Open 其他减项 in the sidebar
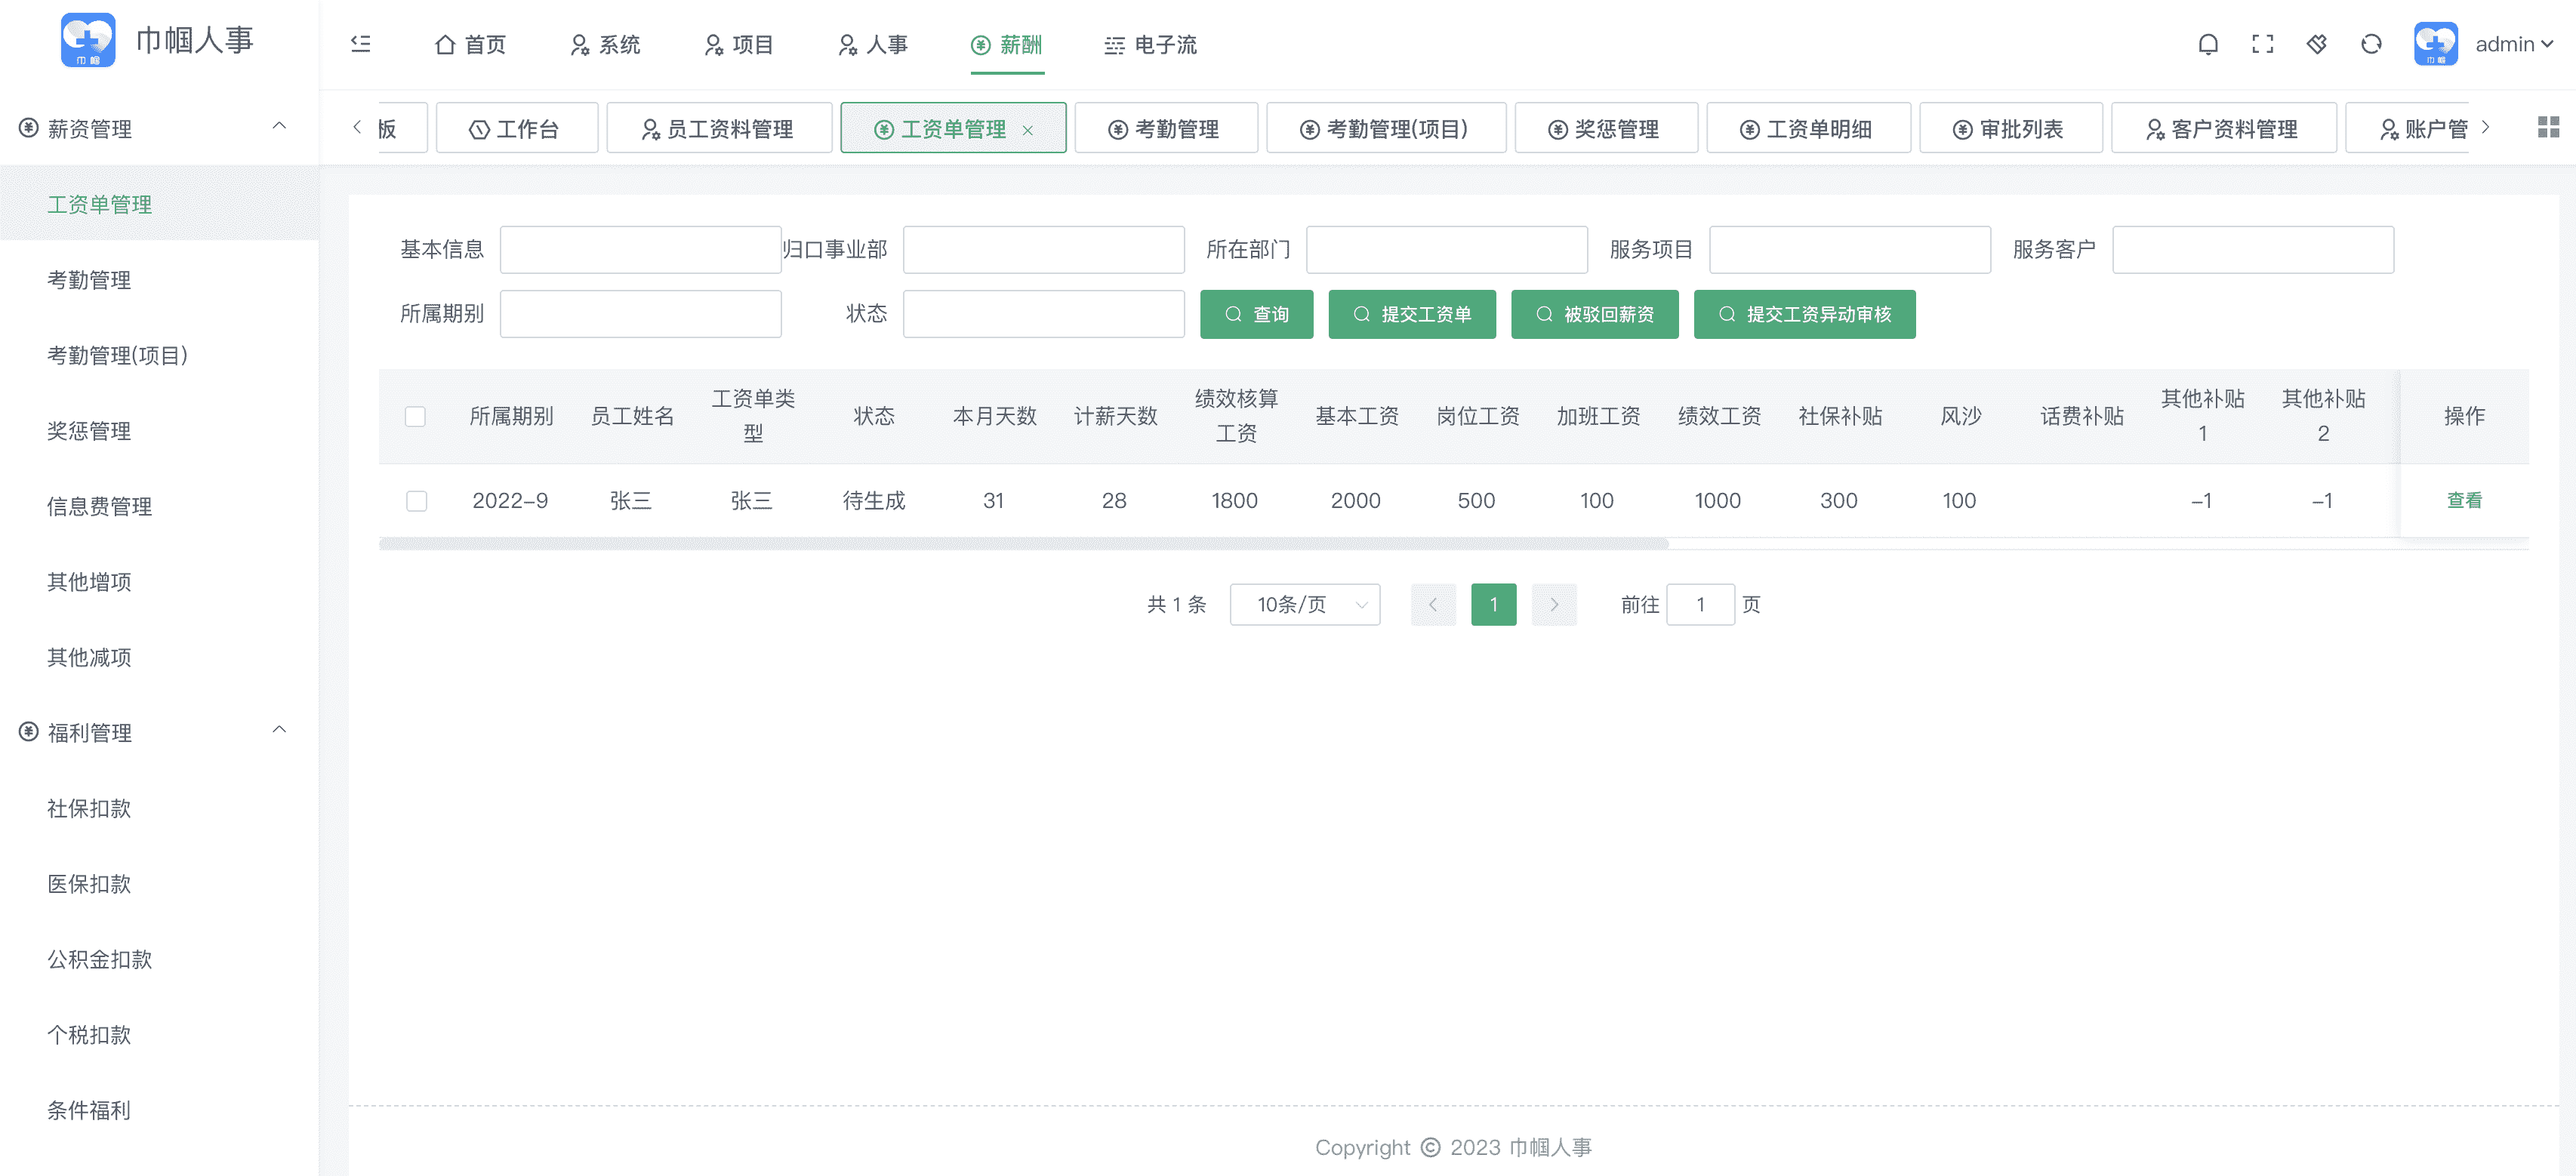The height and width of the screenshot is (1176, 2576). (160, 657)
